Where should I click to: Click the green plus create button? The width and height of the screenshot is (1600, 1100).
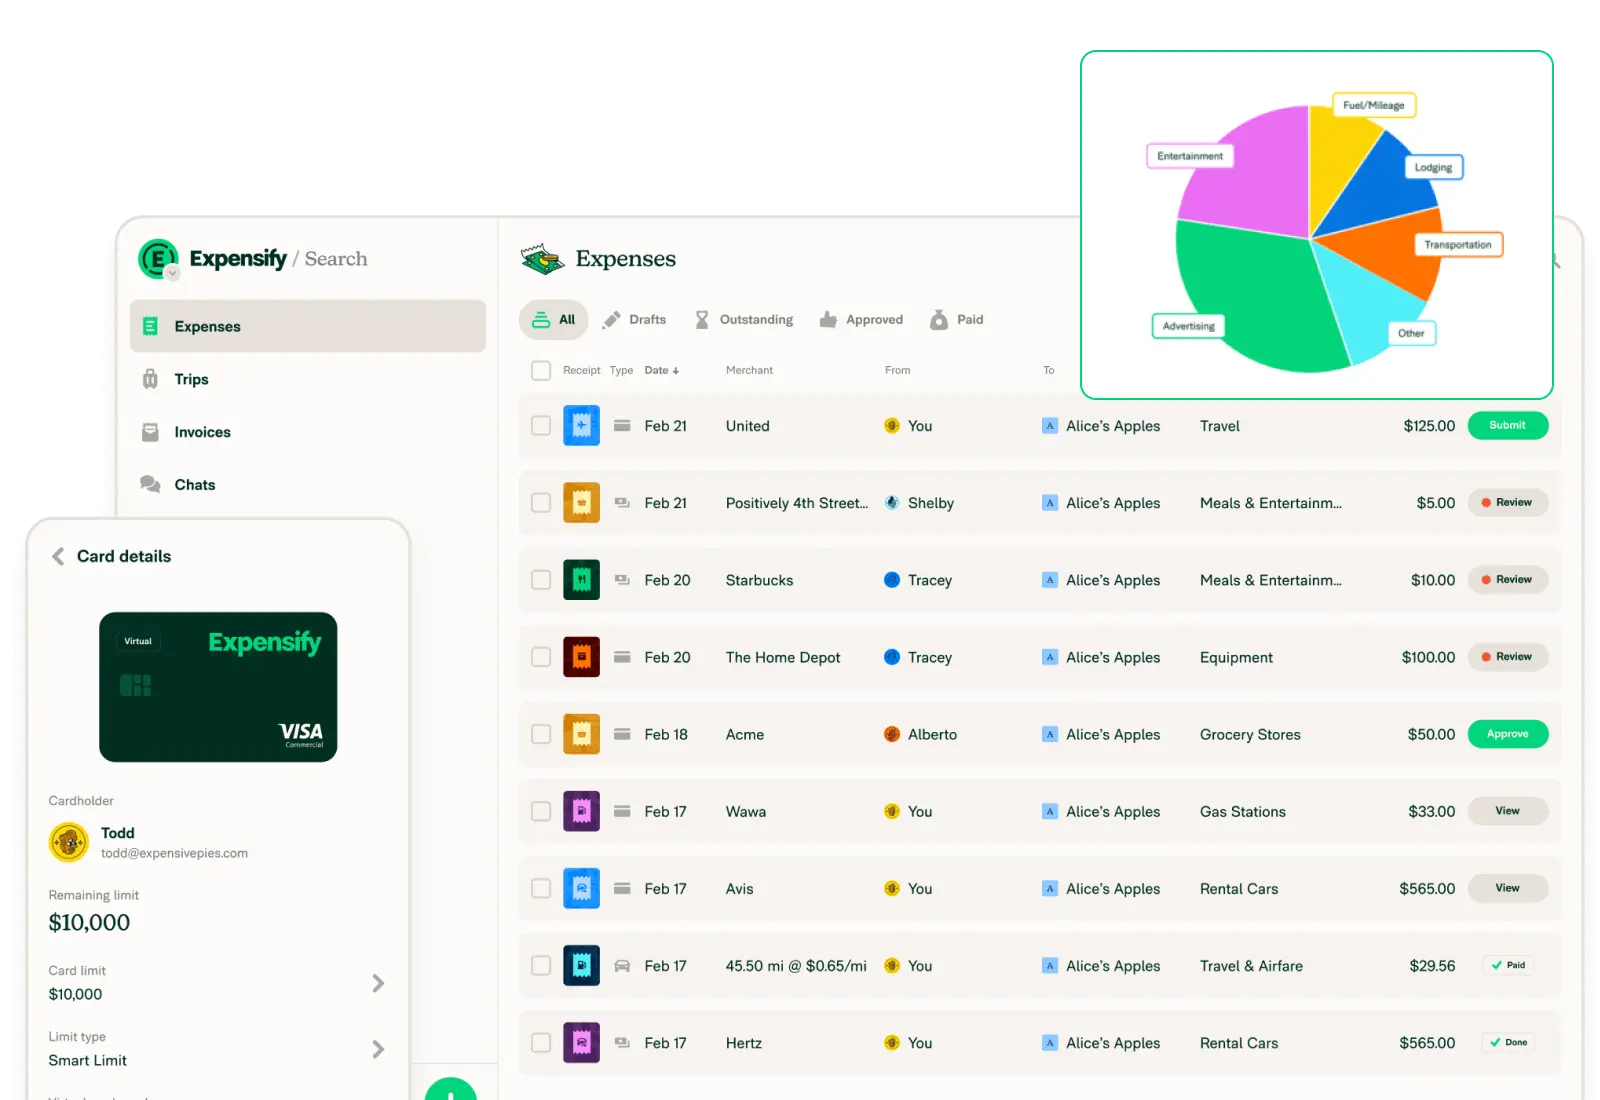point(450,1090)
